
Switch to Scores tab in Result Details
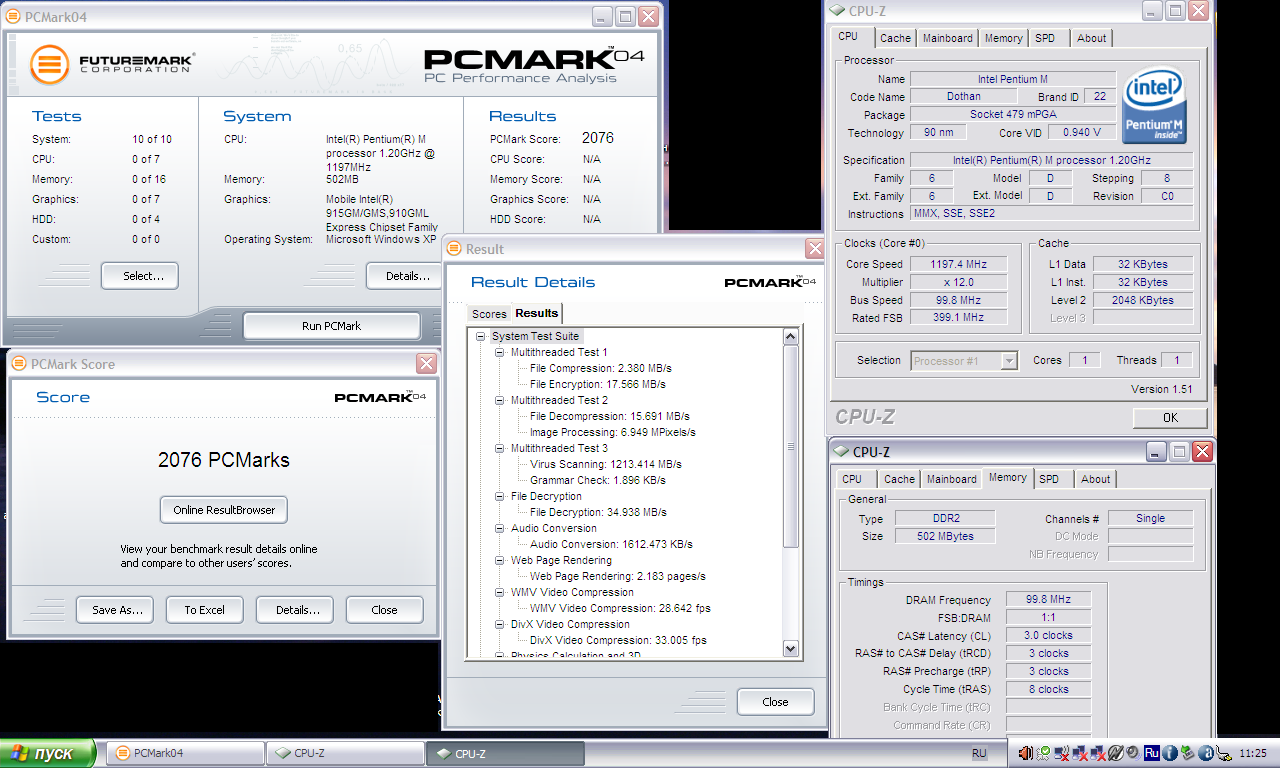pos(489,314)
